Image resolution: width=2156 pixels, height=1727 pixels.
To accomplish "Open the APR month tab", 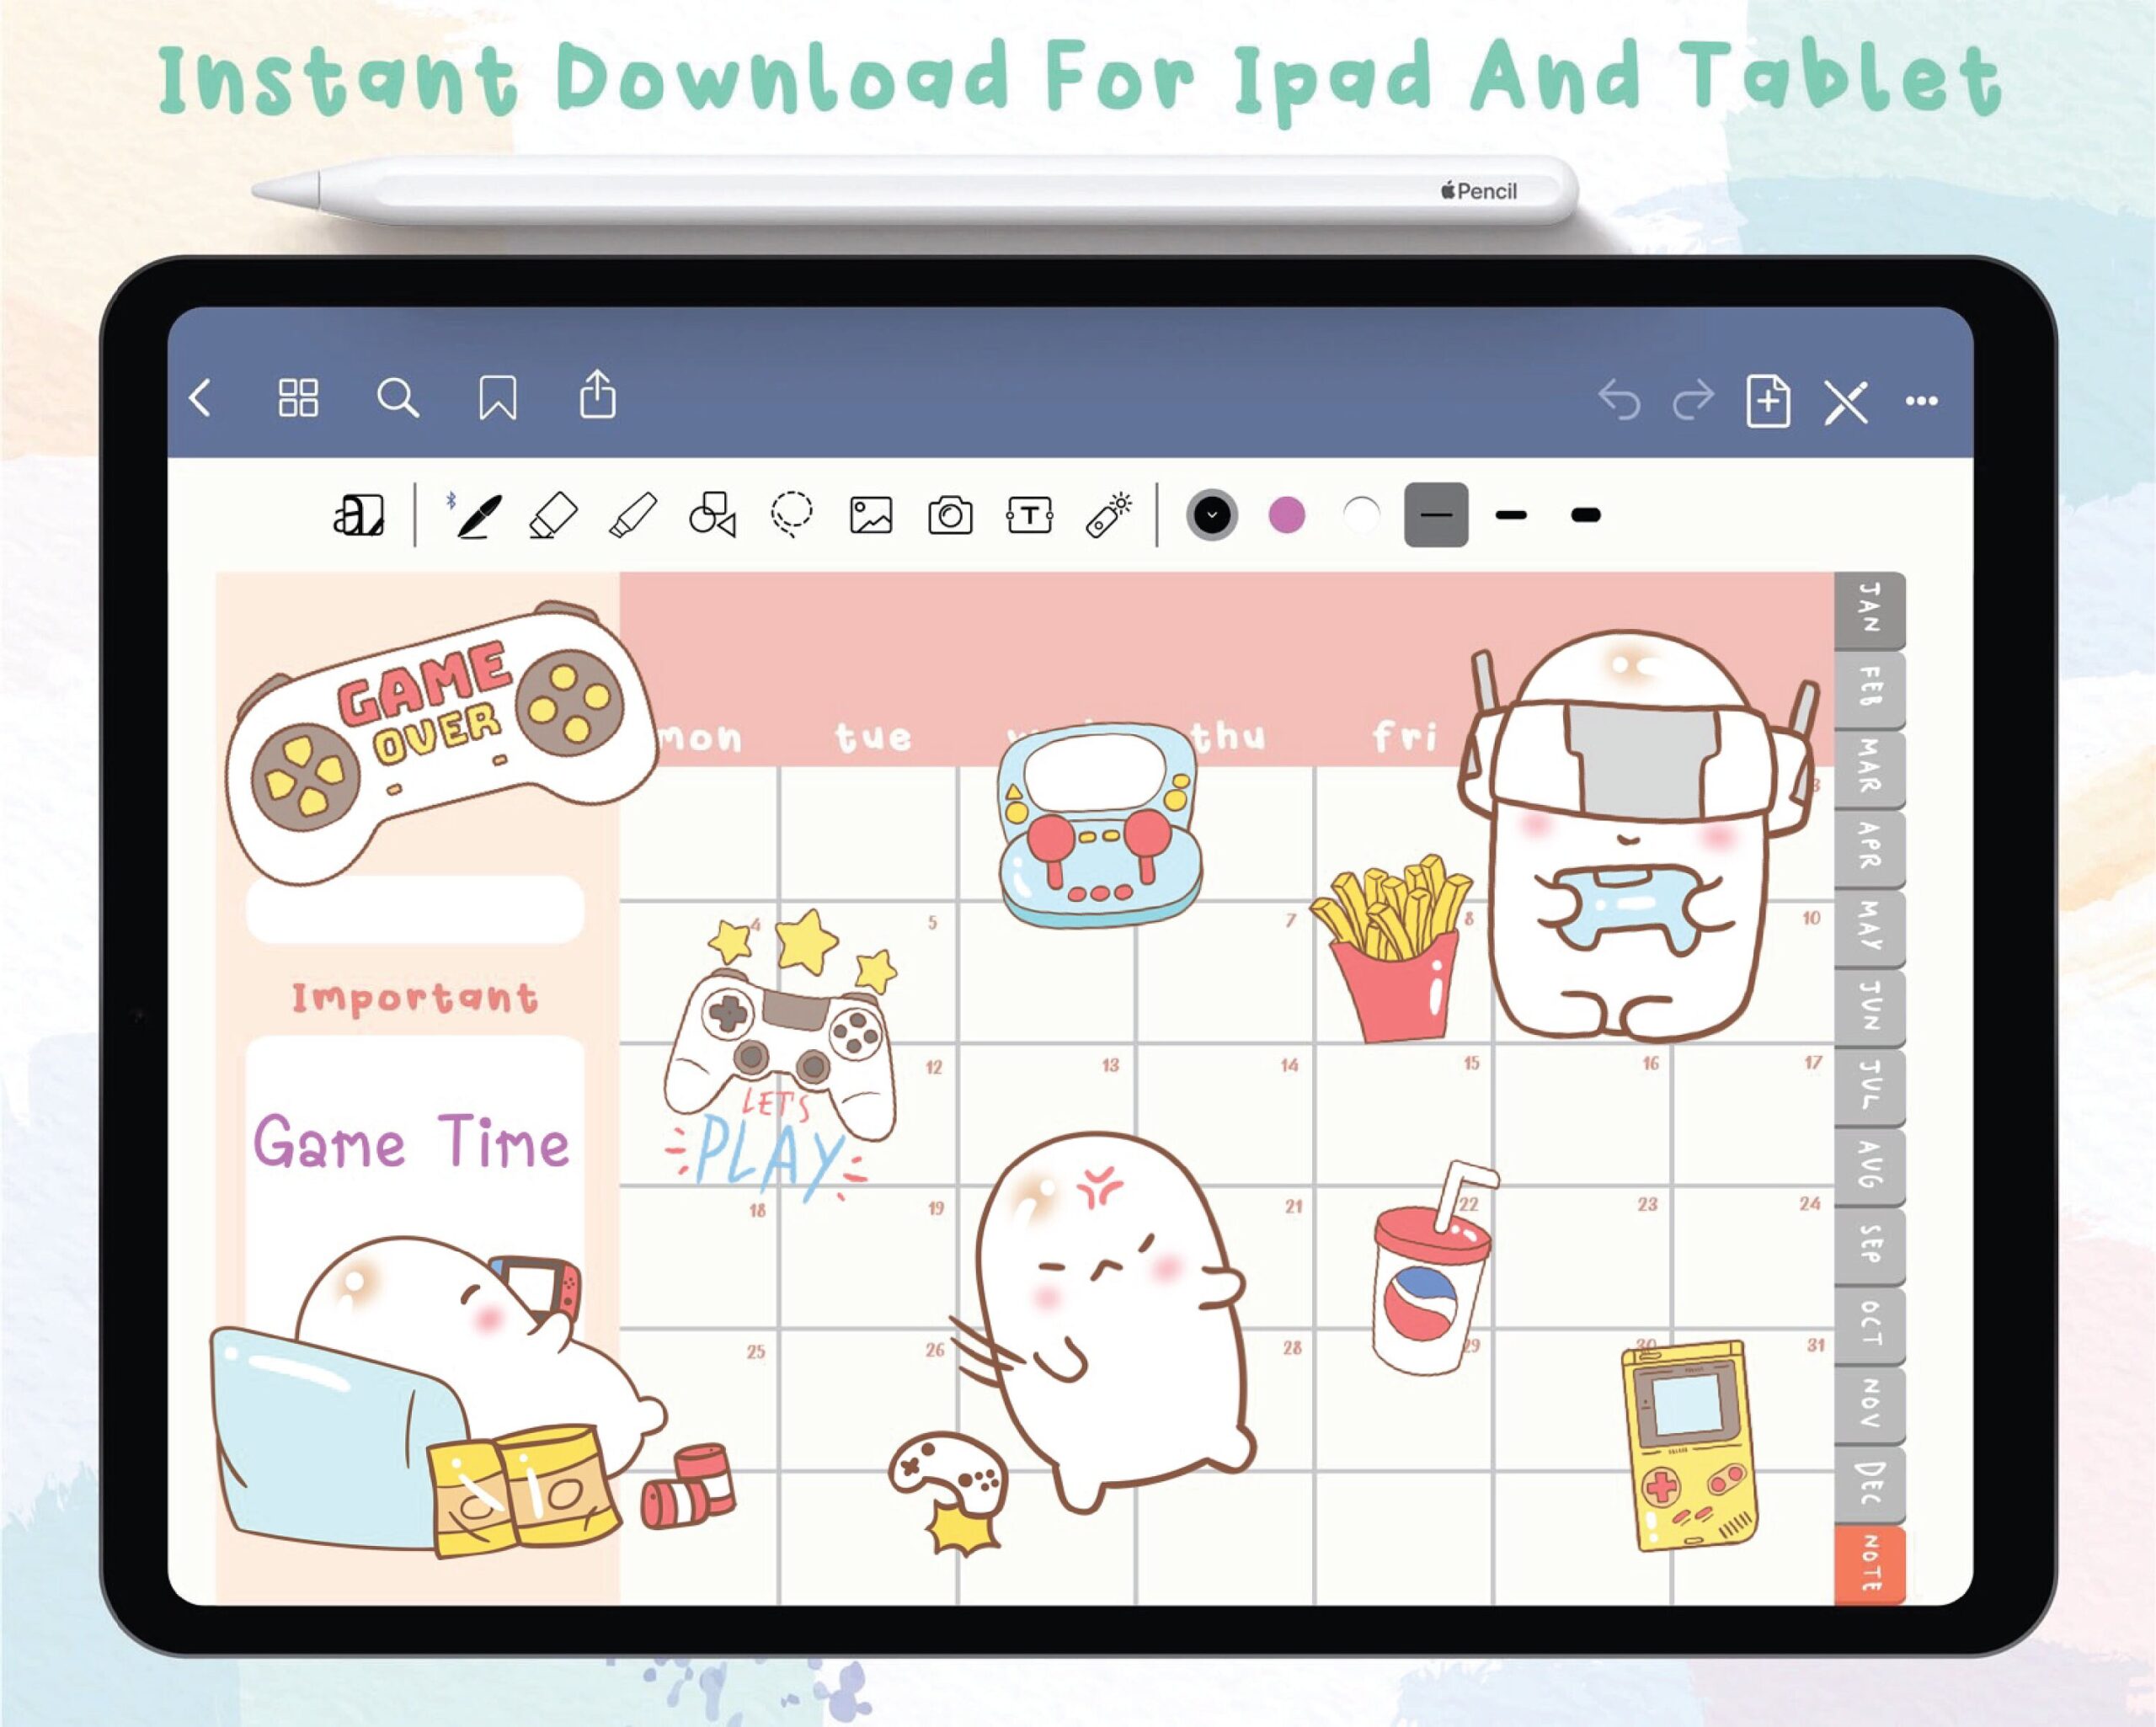I will [x=1869, y=848].
